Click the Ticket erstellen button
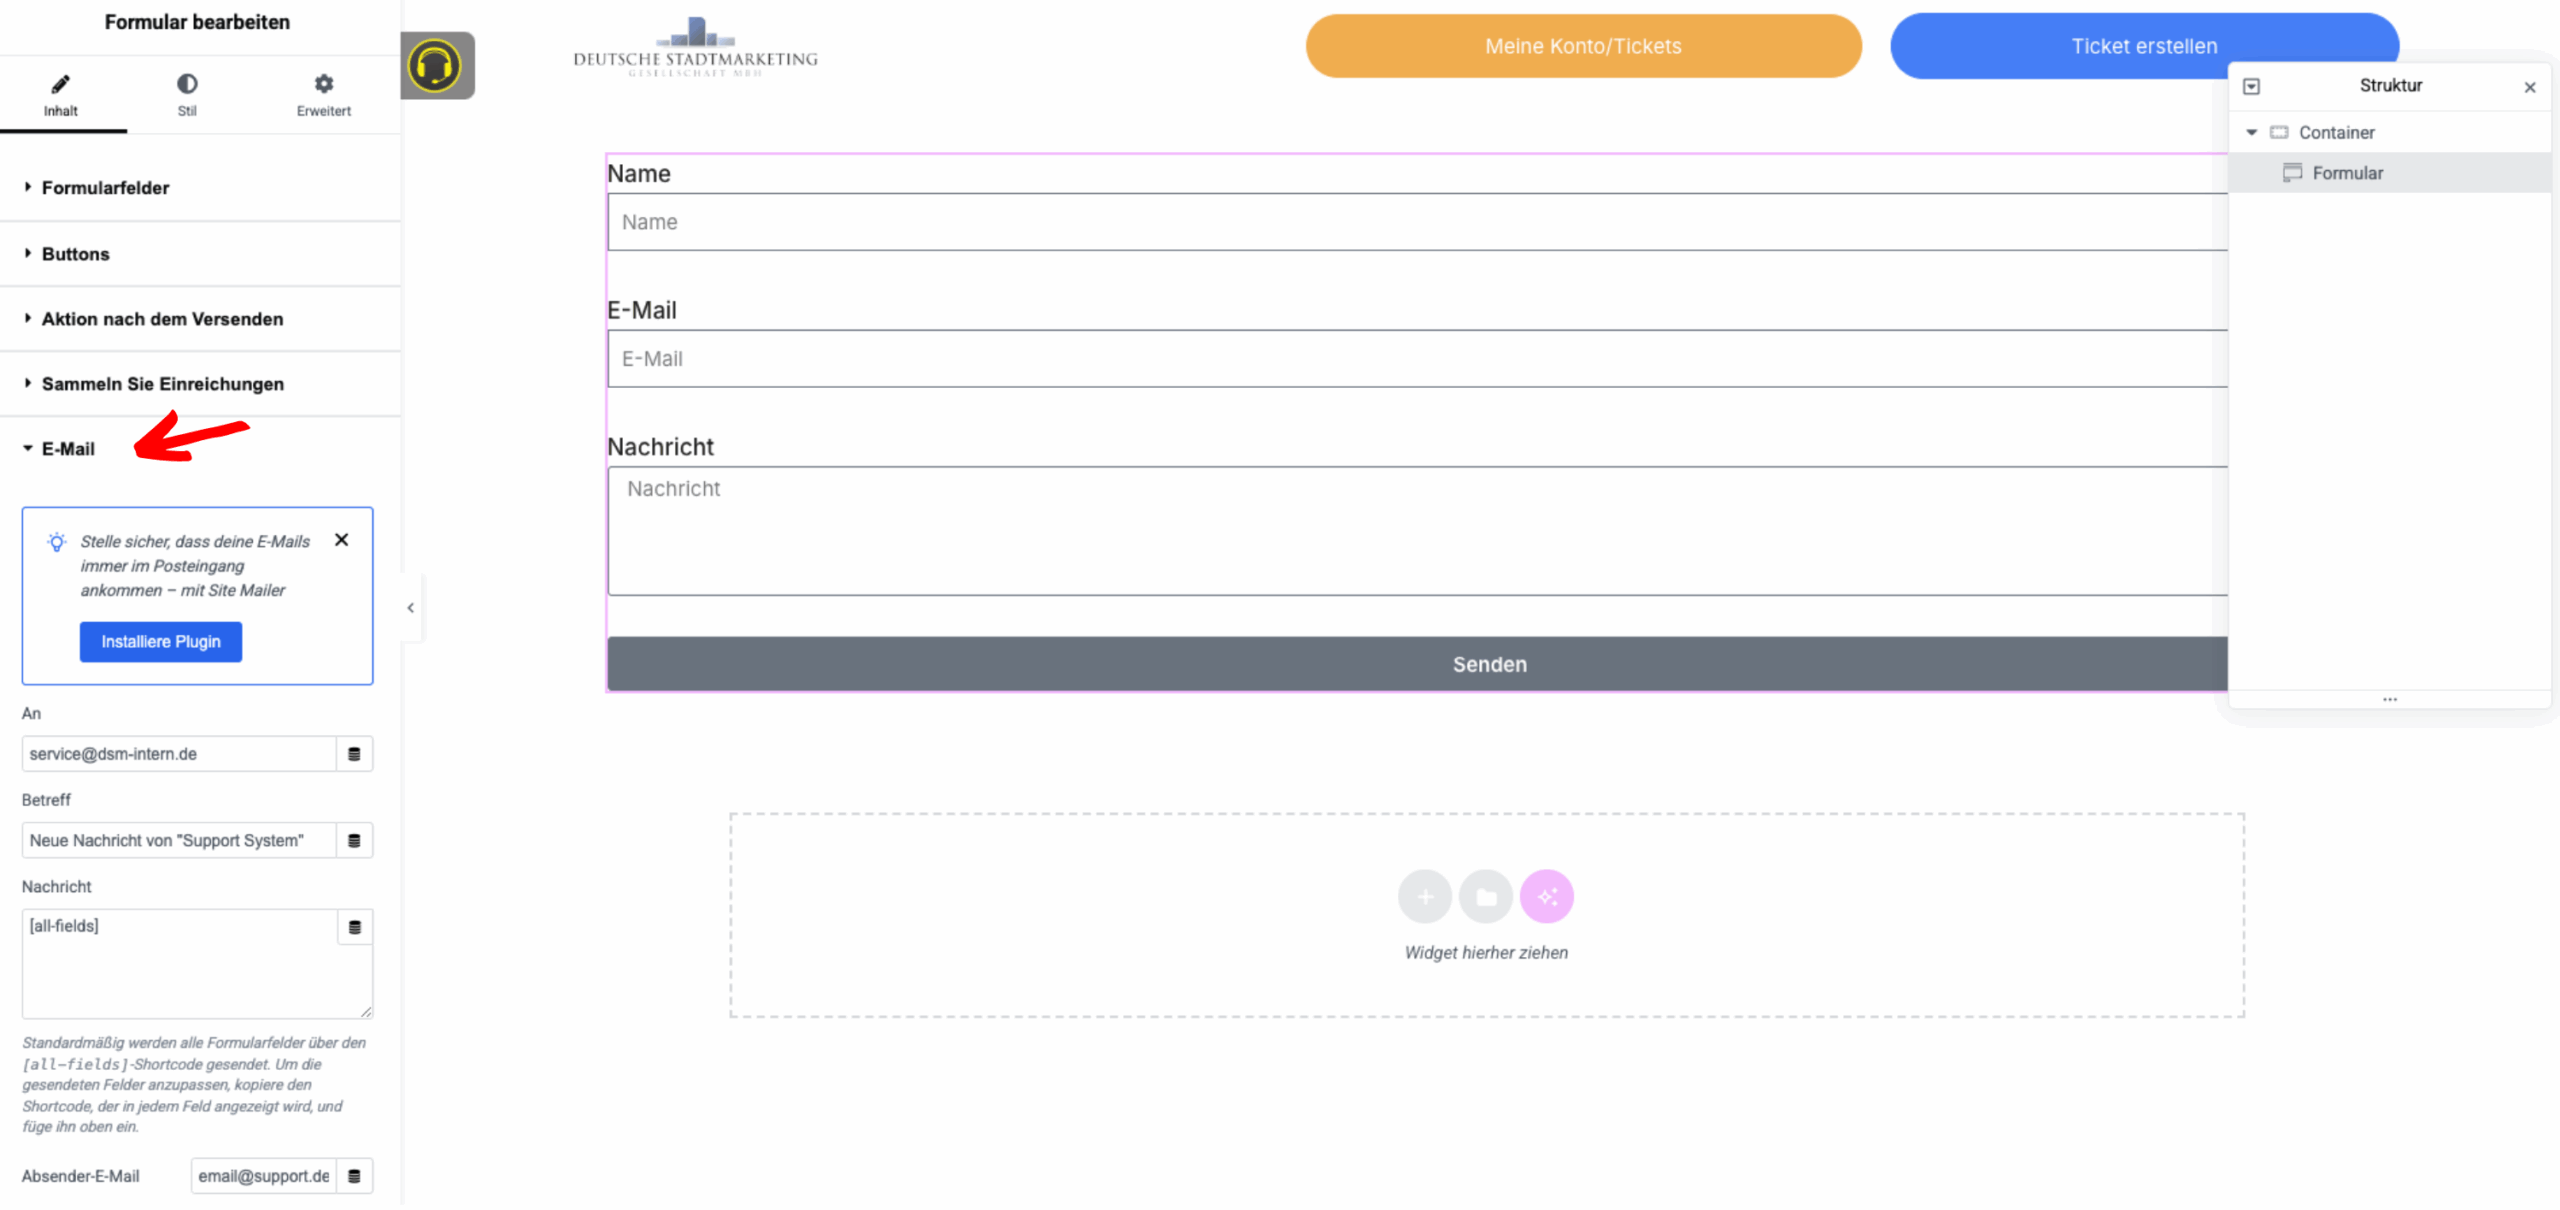Image resolution: width=2560 pixels, height=1210 pixels. point(2144,45)
